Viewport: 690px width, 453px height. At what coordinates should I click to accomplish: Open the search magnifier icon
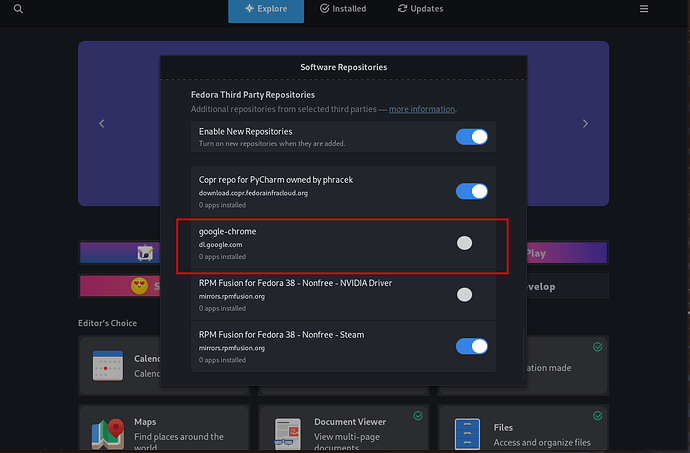point(18,8)
